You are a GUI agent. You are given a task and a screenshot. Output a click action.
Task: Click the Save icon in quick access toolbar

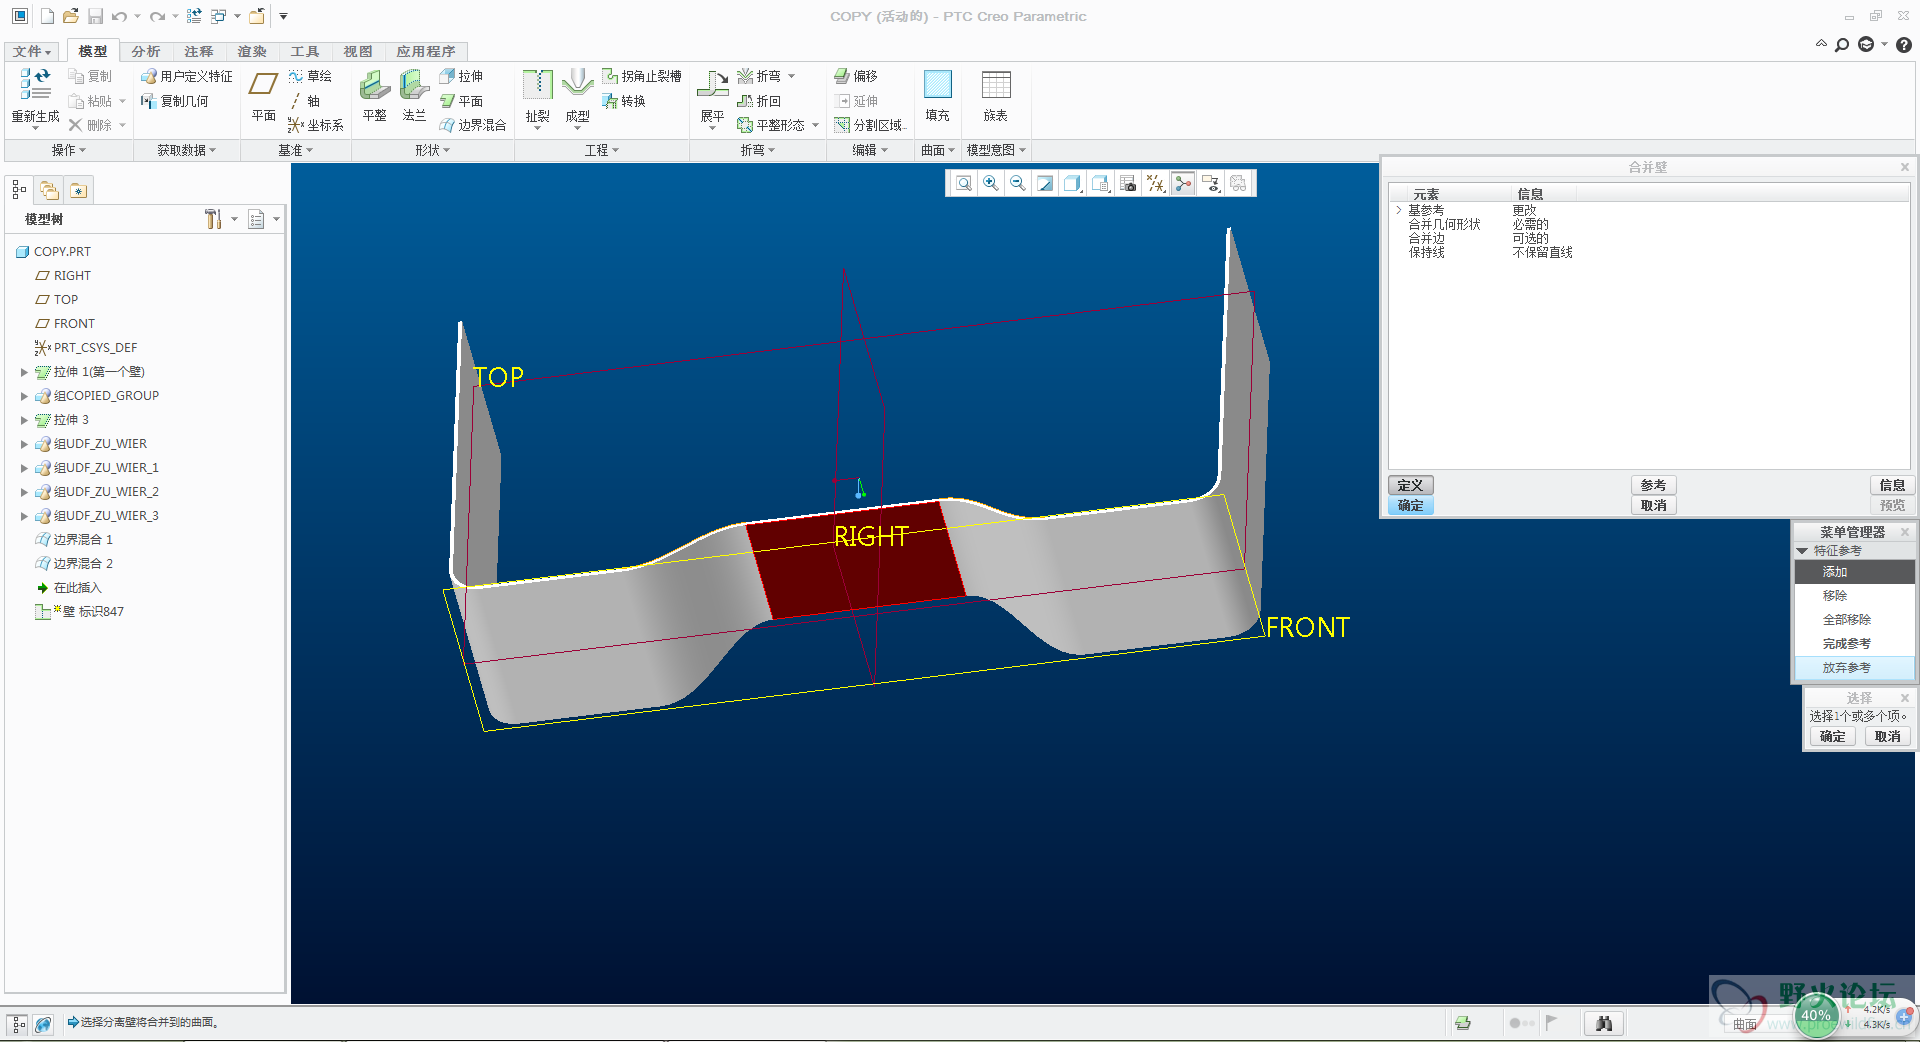click(95, 16)
